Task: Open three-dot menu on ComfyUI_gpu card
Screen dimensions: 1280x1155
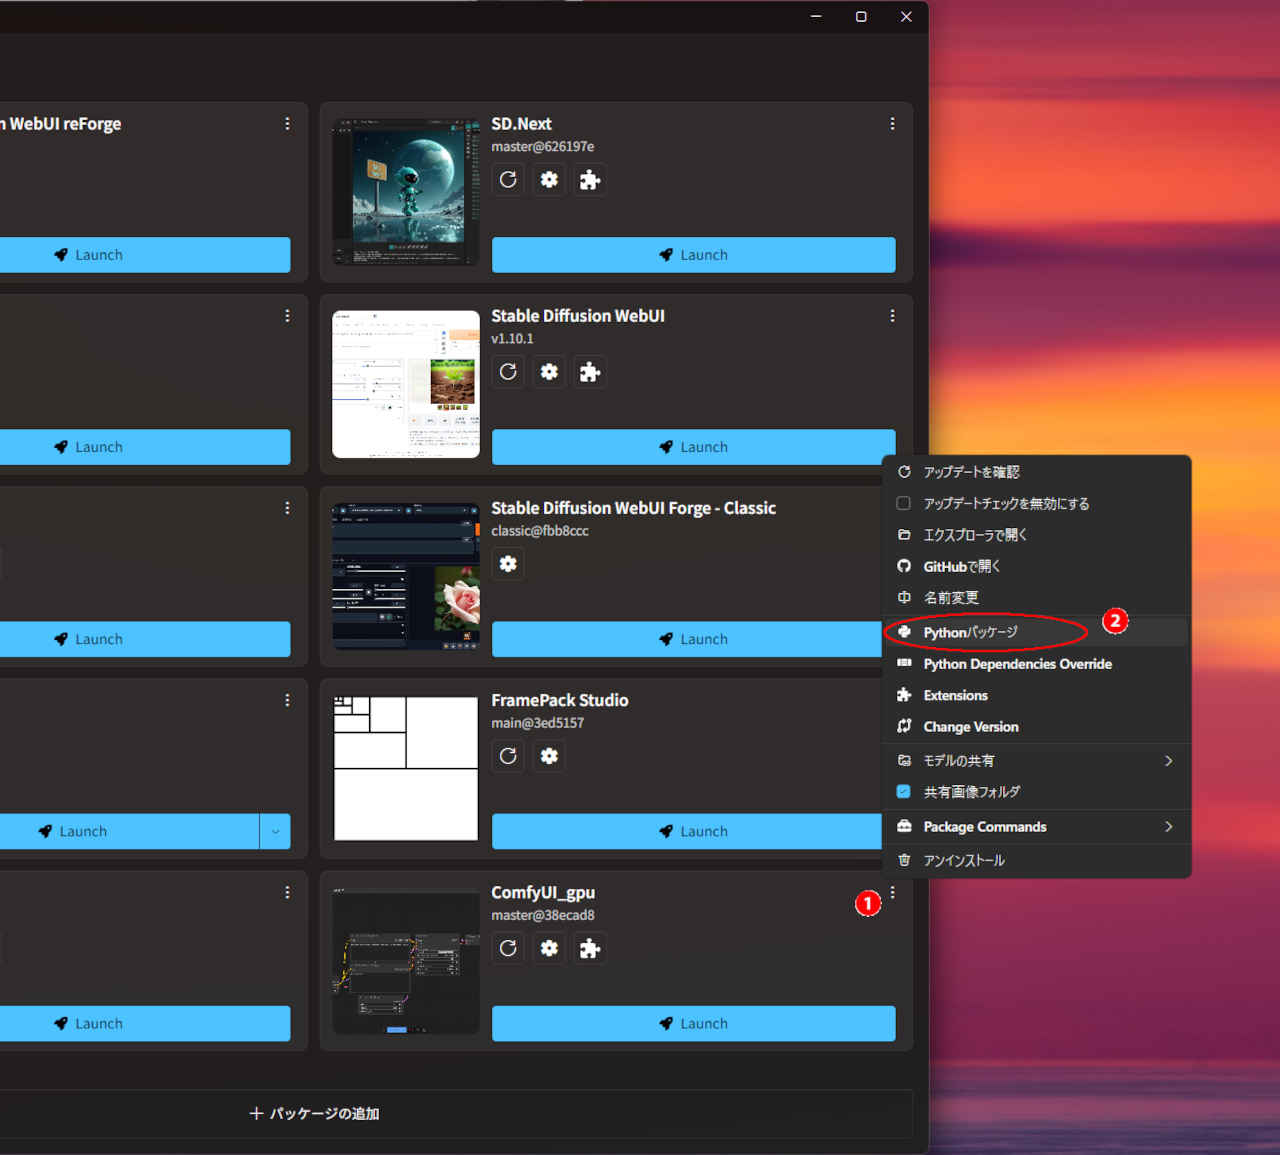Action: 892,892
